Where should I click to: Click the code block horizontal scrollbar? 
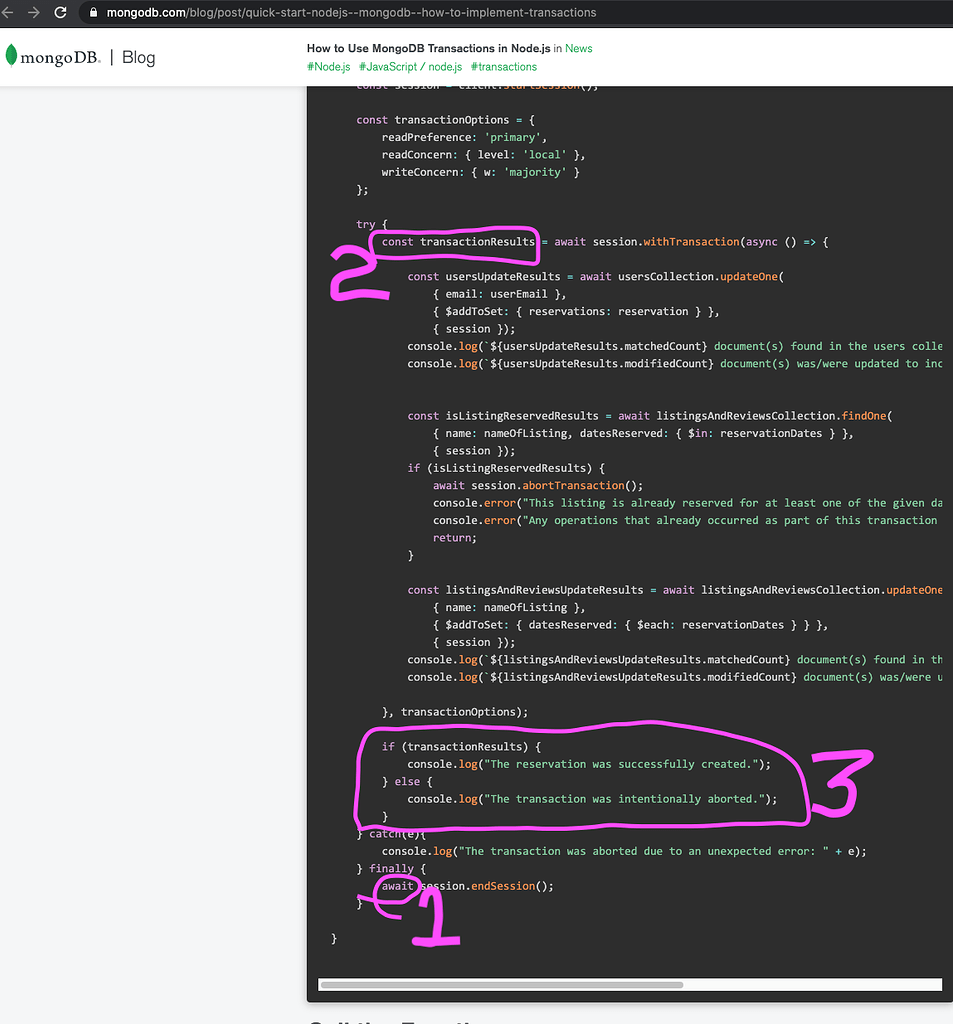[500, 985]
